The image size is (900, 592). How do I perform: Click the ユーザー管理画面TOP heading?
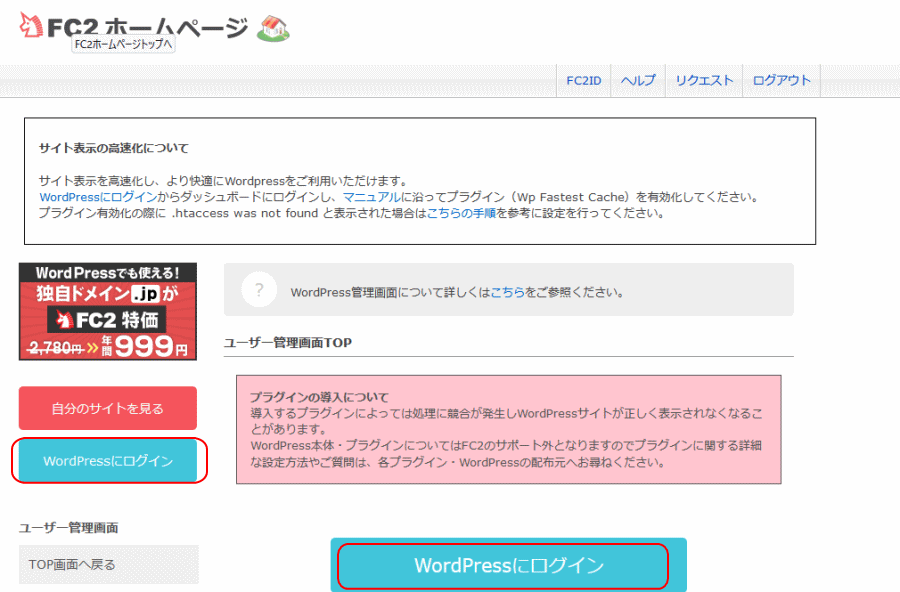pyautogui.click(x=288, y=343)
